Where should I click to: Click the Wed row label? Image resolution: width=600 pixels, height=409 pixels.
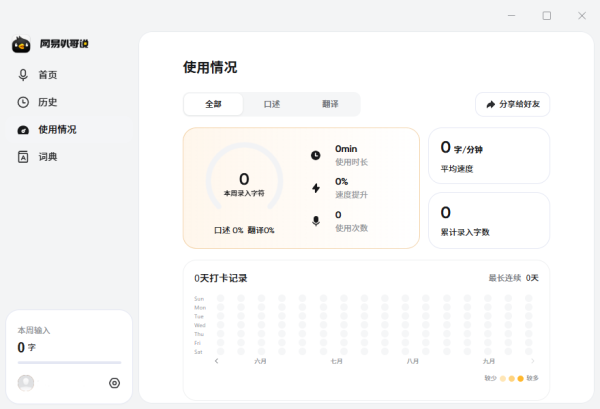200,325
